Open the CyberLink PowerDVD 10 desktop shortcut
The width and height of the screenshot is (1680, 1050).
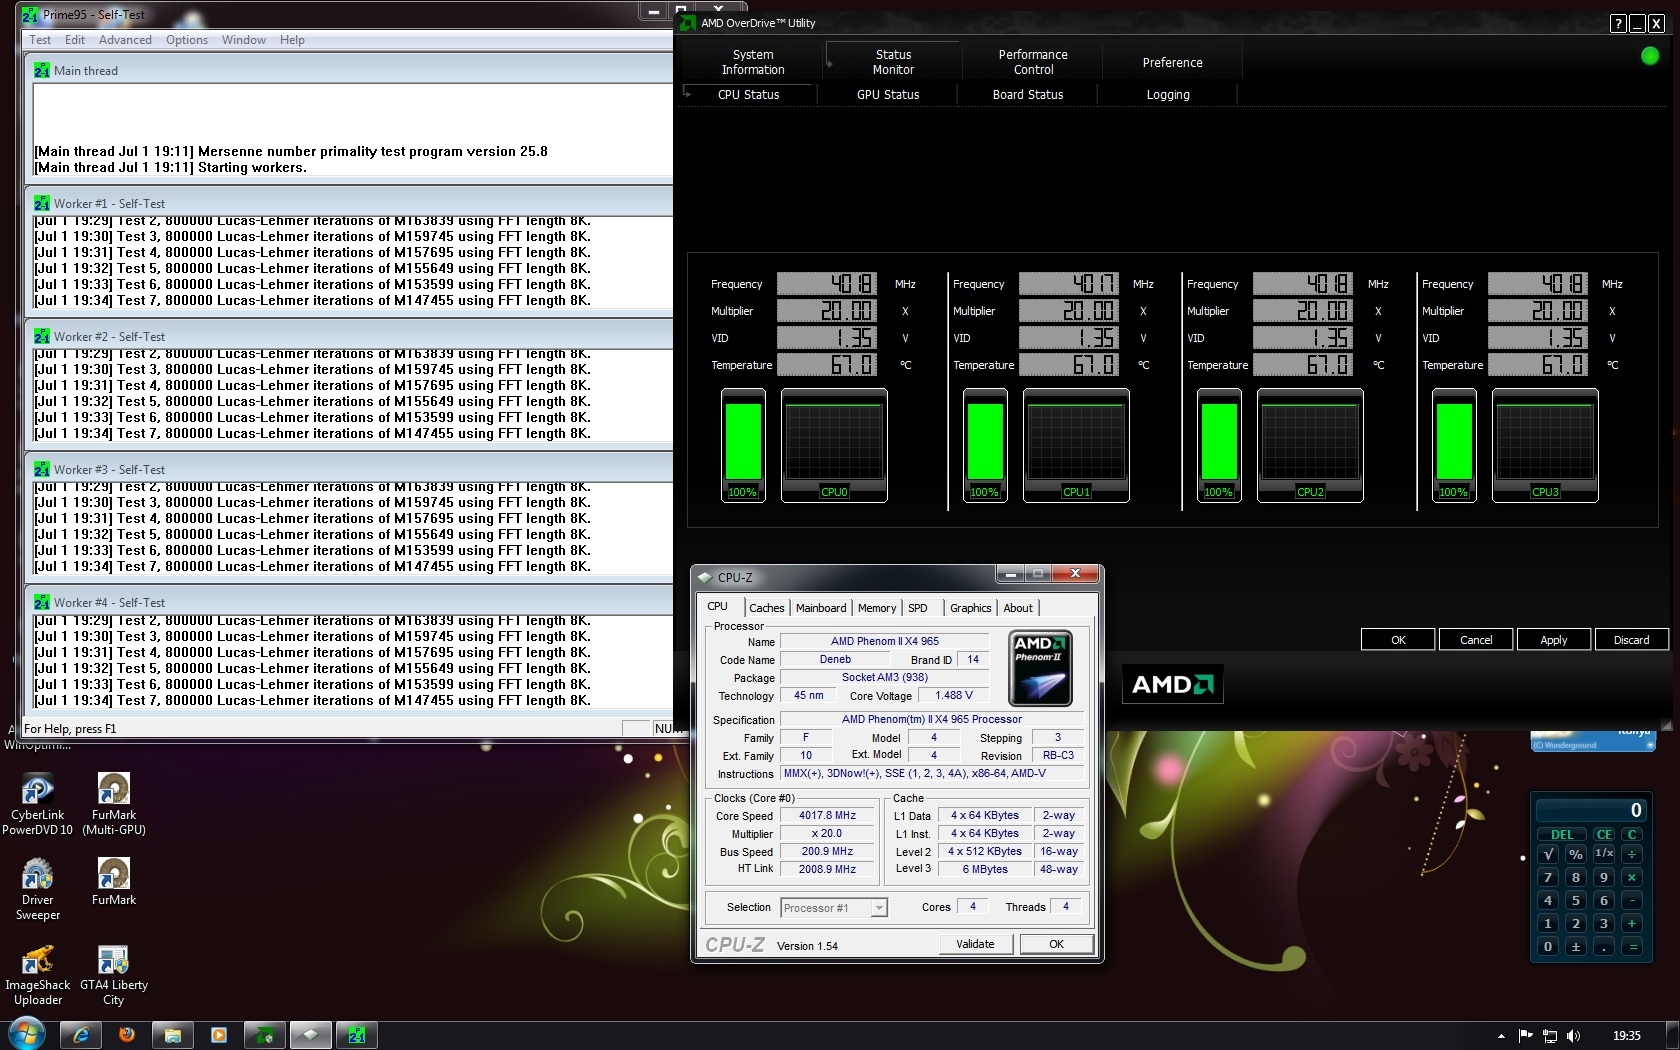(x=37, y=804)
